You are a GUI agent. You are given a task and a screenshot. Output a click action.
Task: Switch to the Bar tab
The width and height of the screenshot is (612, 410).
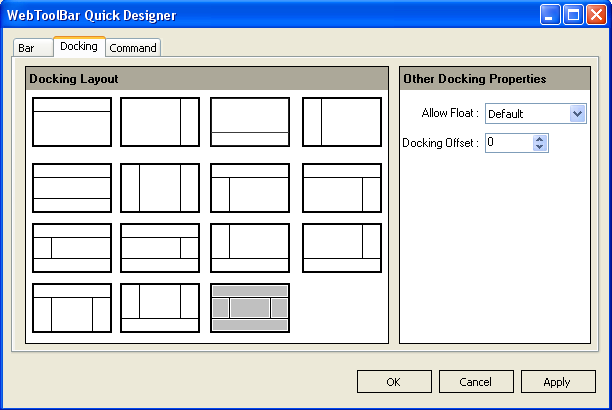[x=27, y=48]
